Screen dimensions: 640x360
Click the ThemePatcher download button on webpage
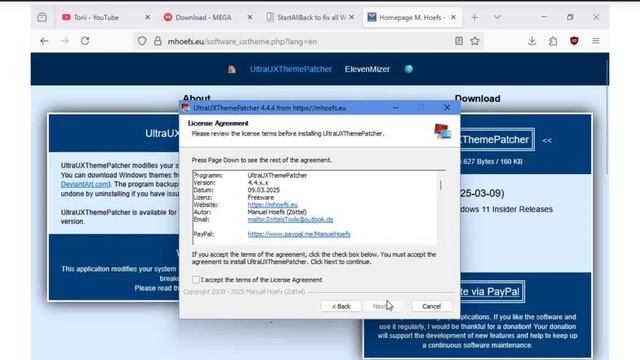click(496, 140)
